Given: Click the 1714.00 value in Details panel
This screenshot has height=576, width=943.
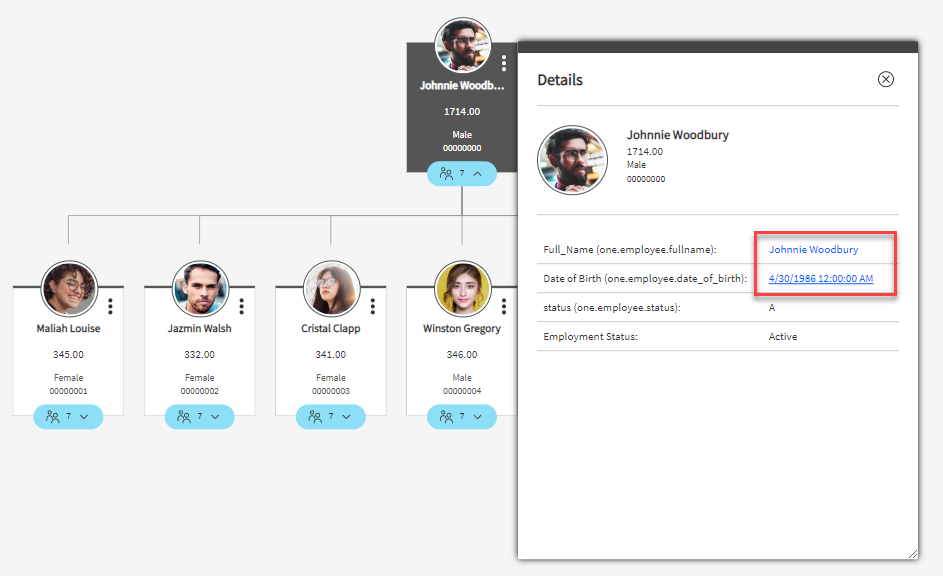Looking at the screenshot, I should click(645, 152).
